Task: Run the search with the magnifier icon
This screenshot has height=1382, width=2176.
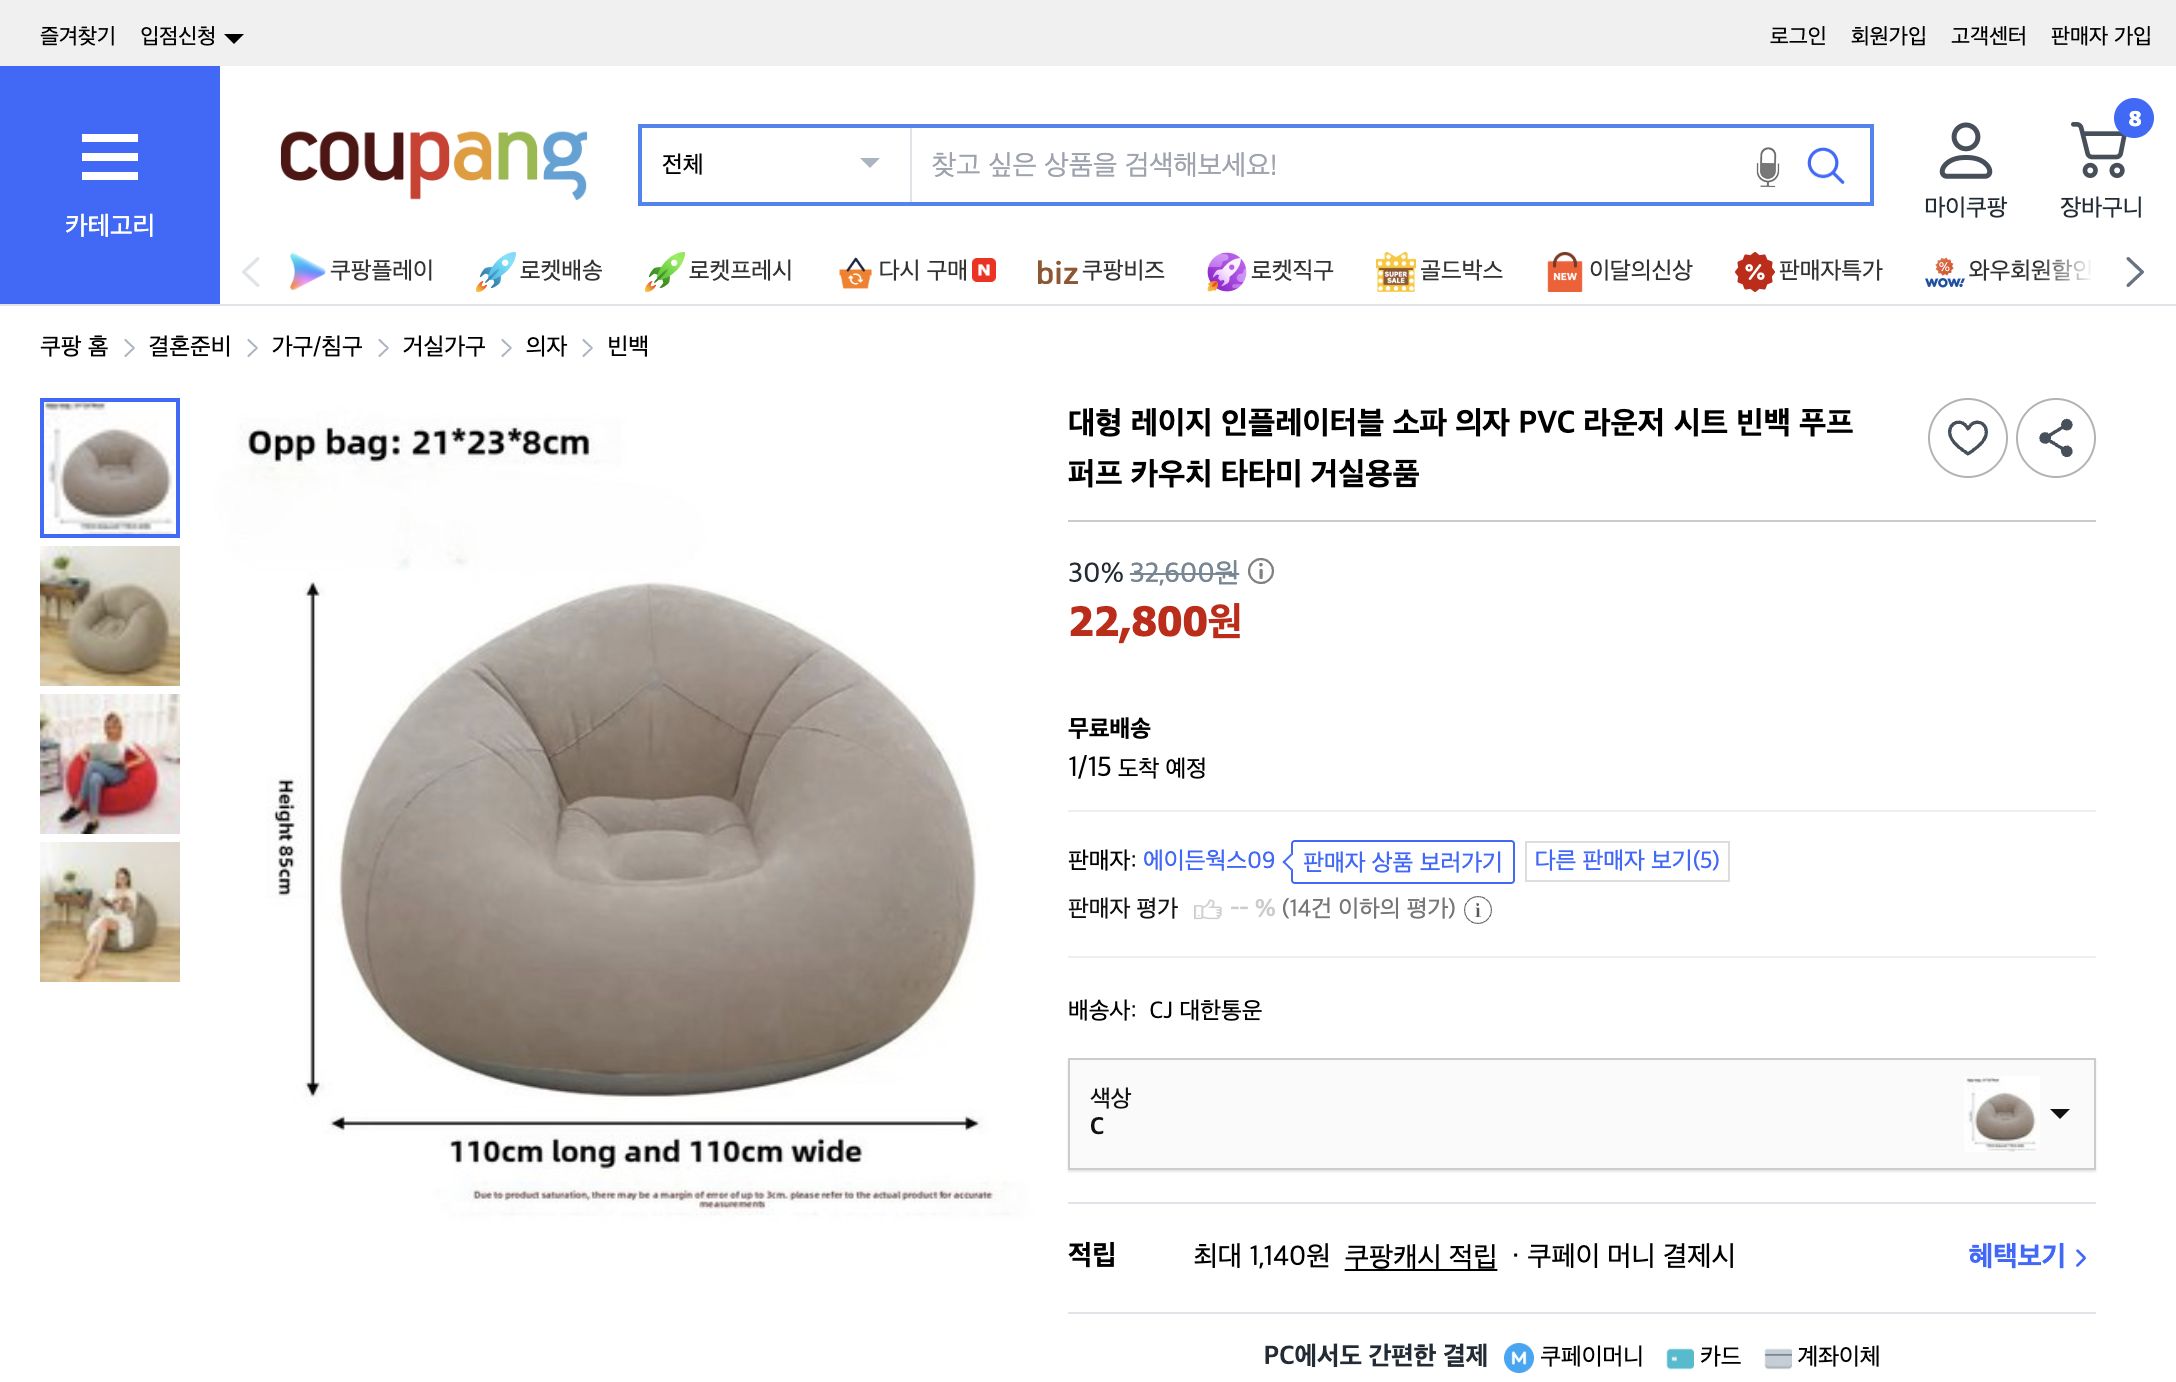Action: (x=1827, y=165)
